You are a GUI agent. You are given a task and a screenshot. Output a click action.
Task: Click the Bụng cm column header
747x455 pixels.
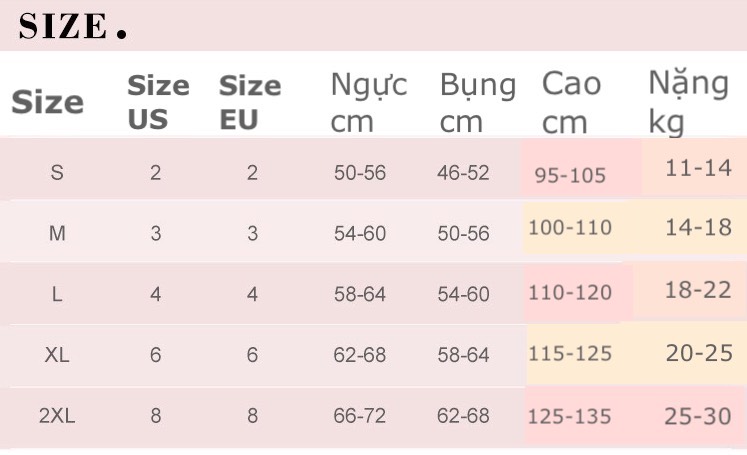[477, 102]
